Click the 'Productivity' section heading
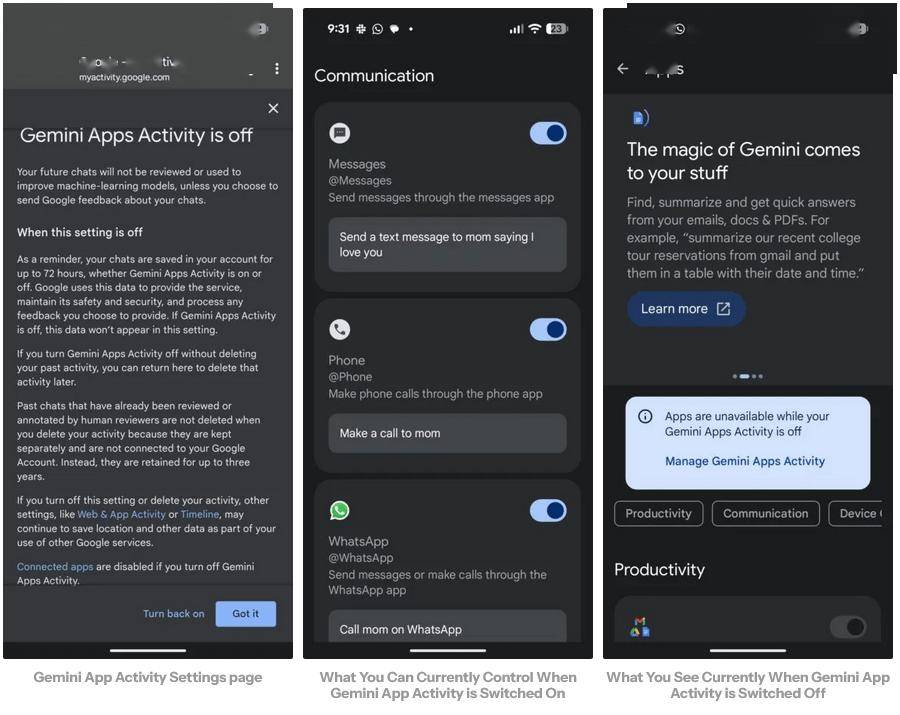Image resolution: width=900 pixels, height=715 pixels. coord(660,569)
